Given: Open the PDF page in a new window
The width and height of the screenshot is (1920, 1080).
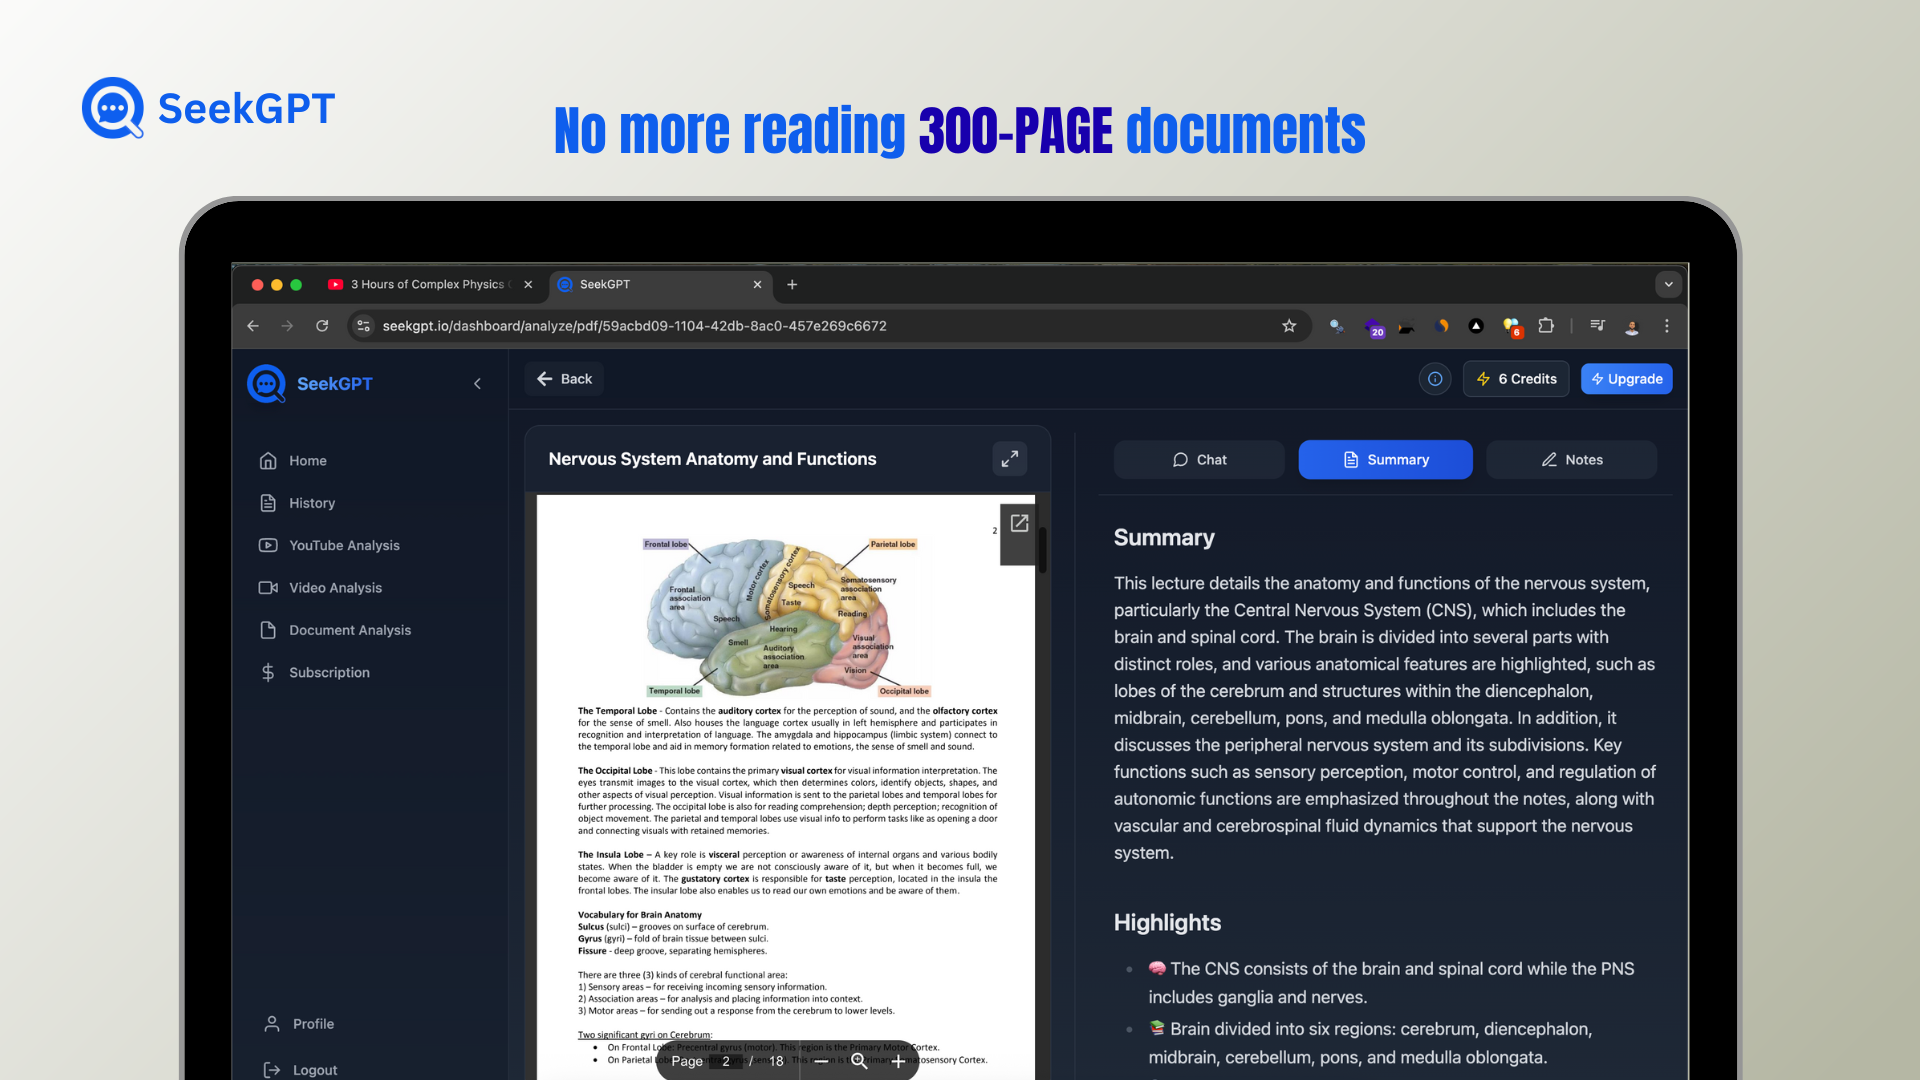Looking at the screenshot, I should point(1019,523).
